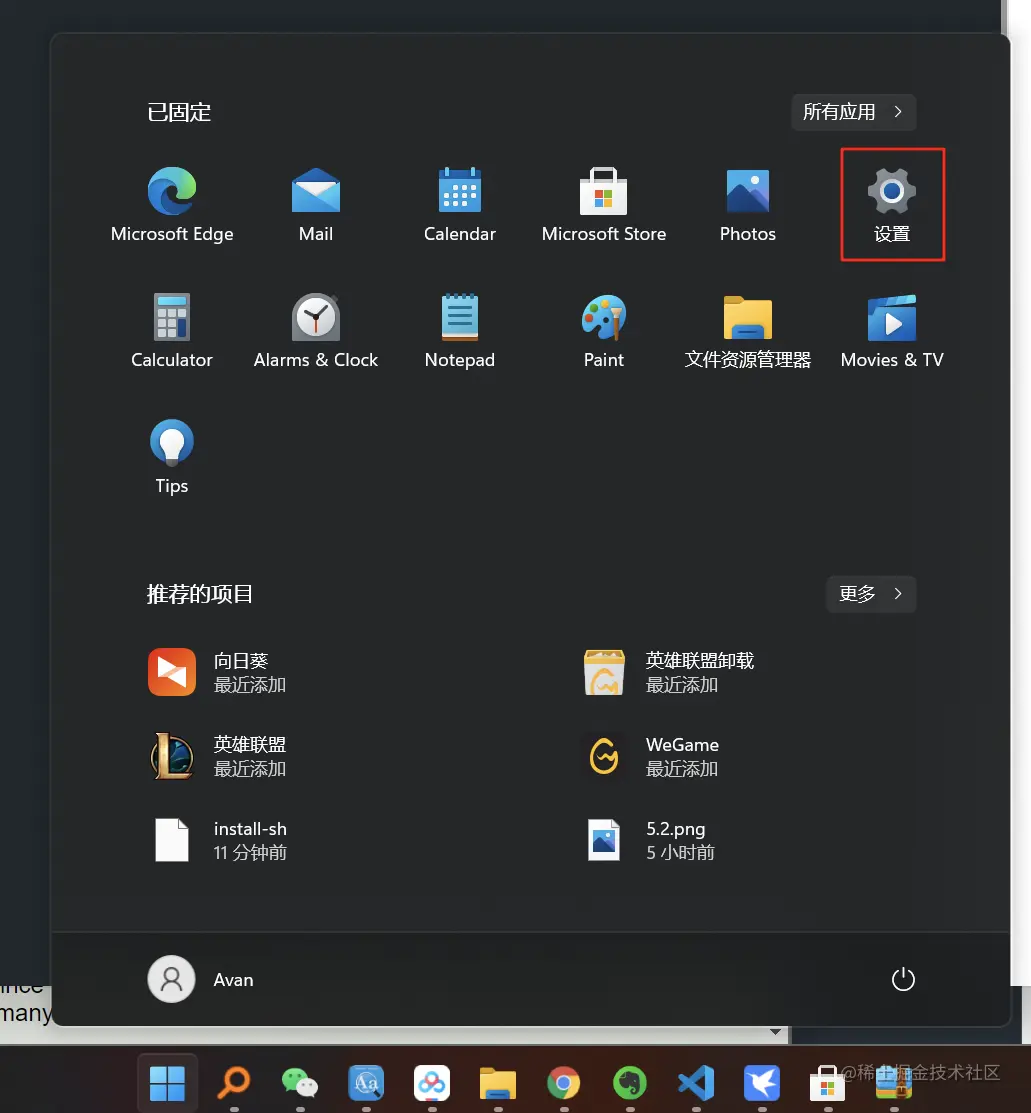
Task: Open Movies & TV app
Action: click(892, 331)
